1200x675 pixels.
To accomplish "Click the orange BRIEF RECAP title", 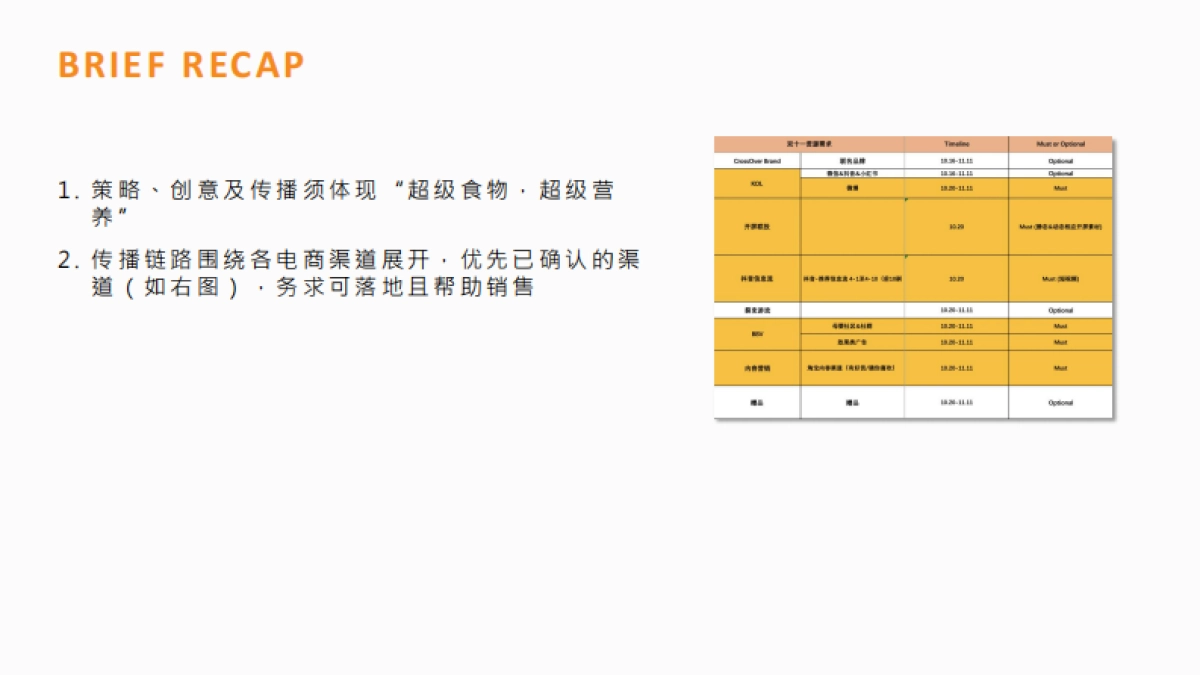I will (x=180, y=64).
